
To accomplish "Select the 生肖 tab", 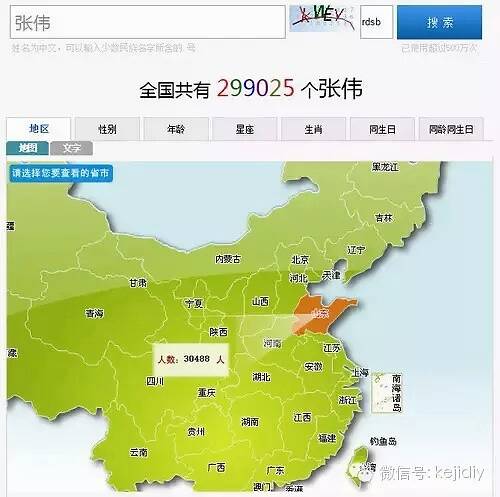I will (x=313, y=129).
